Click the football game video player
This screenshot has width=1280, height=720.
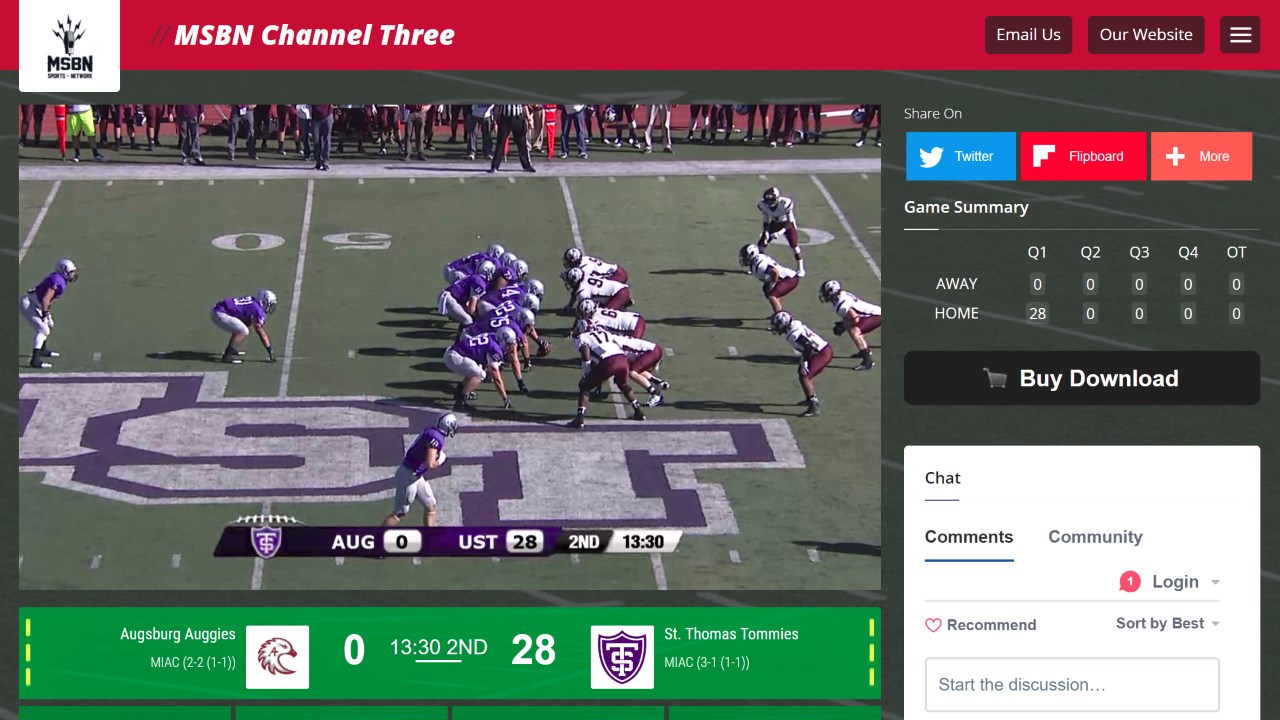[450, 347]
